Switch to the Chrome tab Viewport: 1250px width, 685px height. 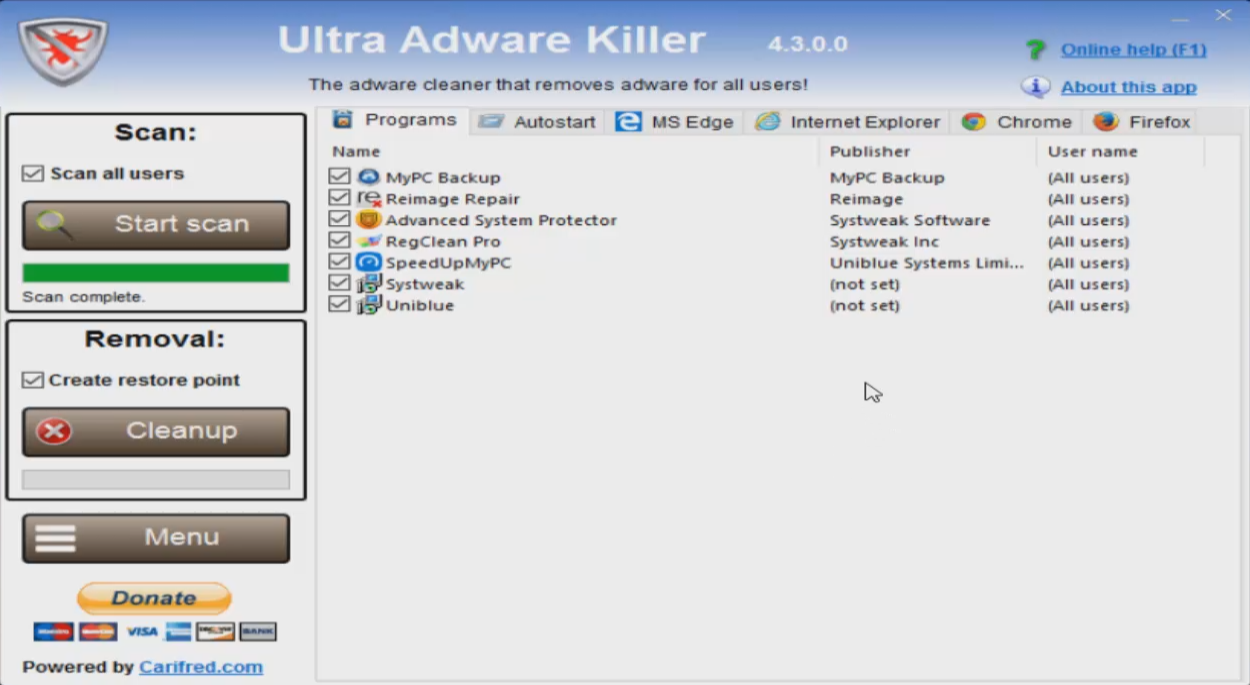click(x=1016, y=122)
